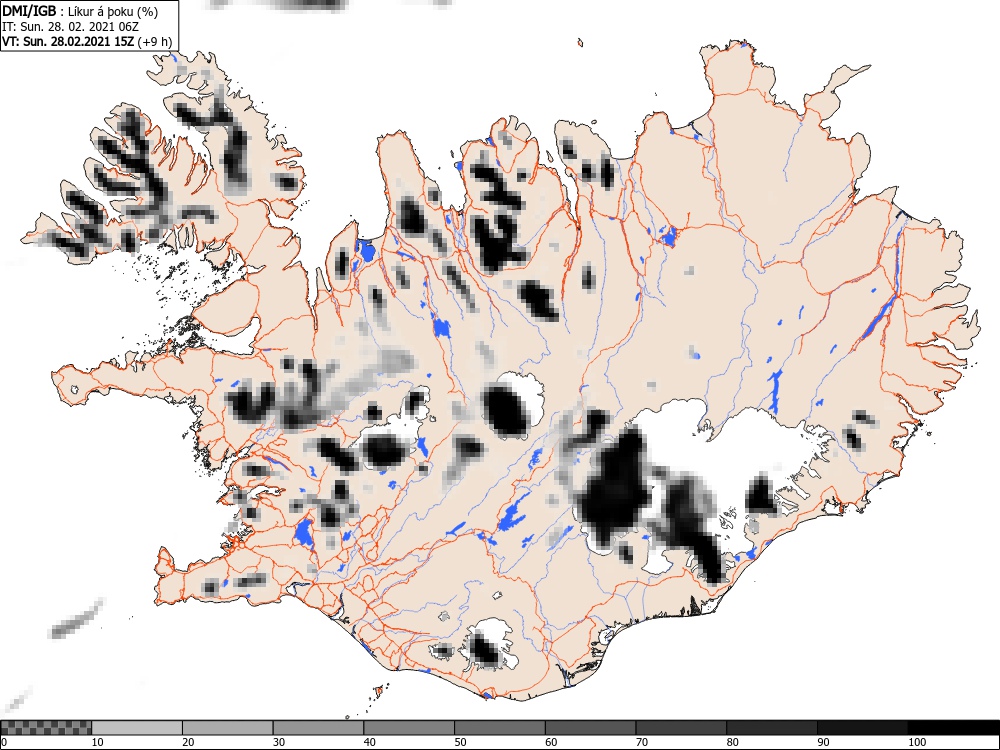Click the black swatch right of 100
The image size is (1000, 750).
coord(953,728)
